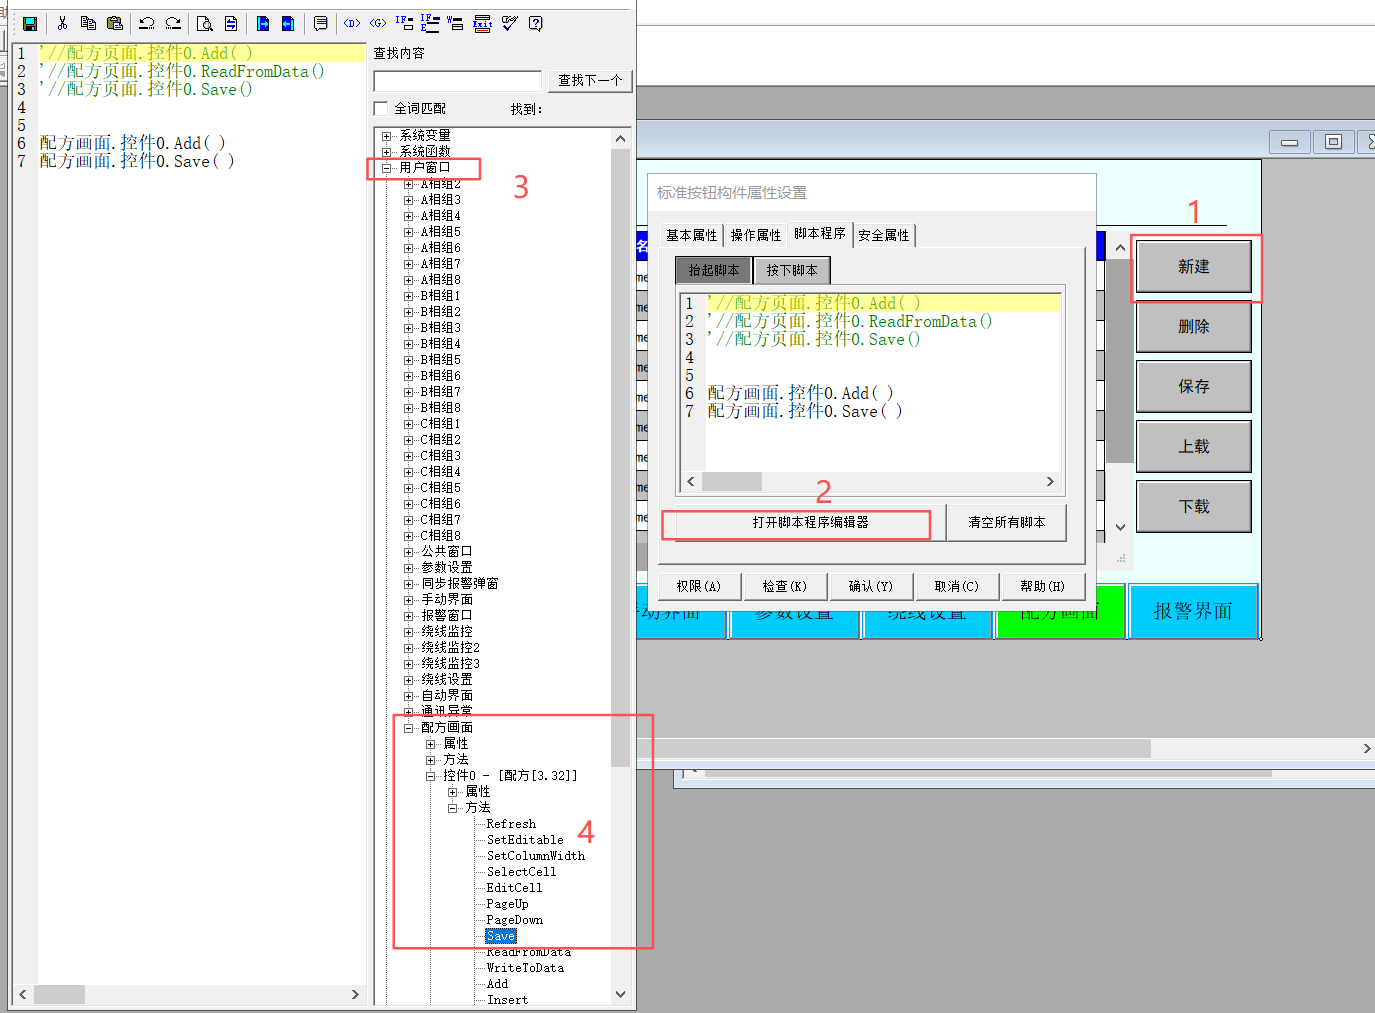Insert an IF-ELSE statement template

tap(430, 23)
